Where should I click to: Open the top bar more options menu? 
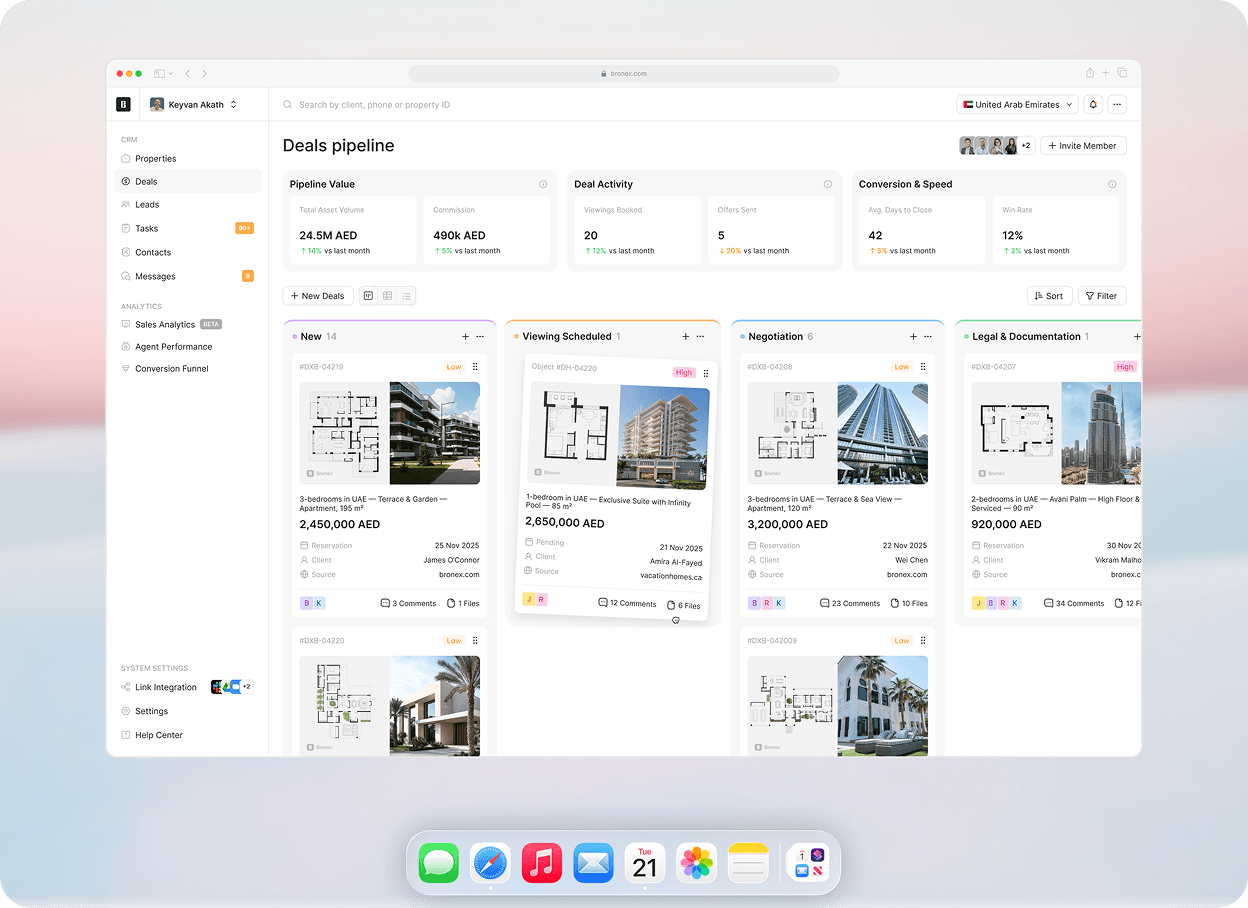tap(1118, 104)
